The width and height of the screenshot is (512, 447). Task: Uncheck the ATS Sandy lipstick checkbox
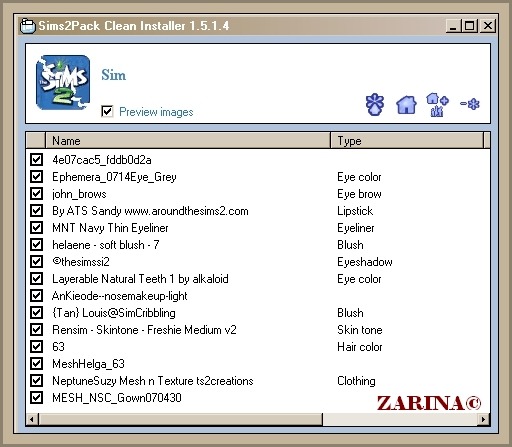click(36, 211)
